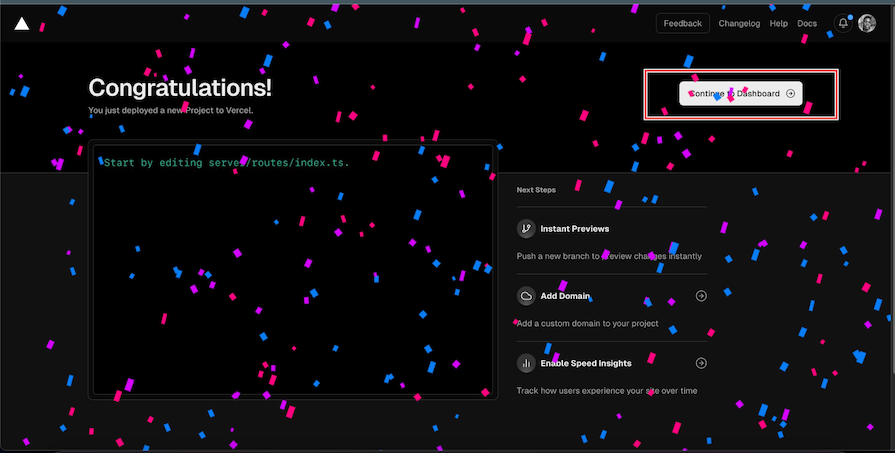Viewport: 895px width, 453px height.
Task: Open the user avatar menu
Action: pyautogui.click(x=866, y=23)
